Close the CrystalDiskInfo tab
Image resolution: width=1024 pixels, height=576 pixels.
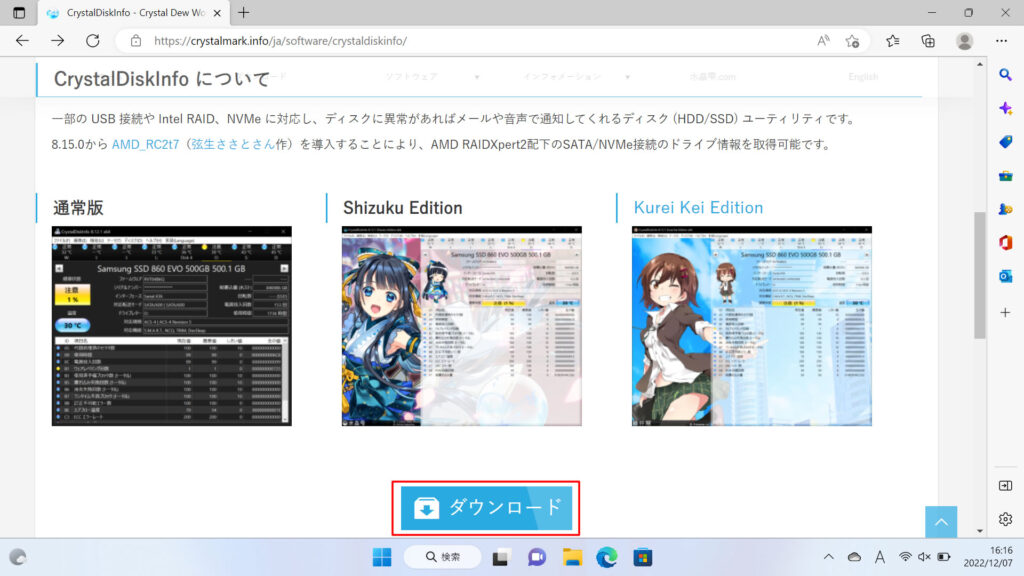(217, 13)
